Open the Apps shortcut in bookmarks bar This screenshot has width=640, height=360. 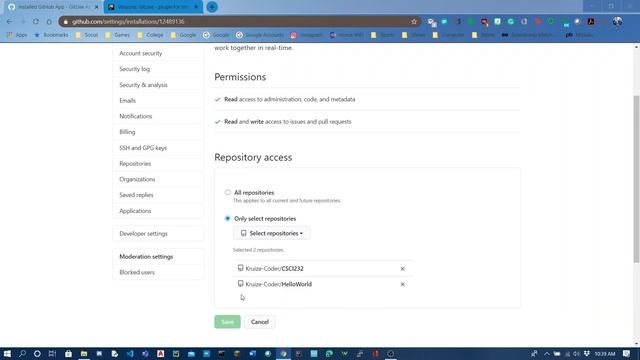[17, 35]
